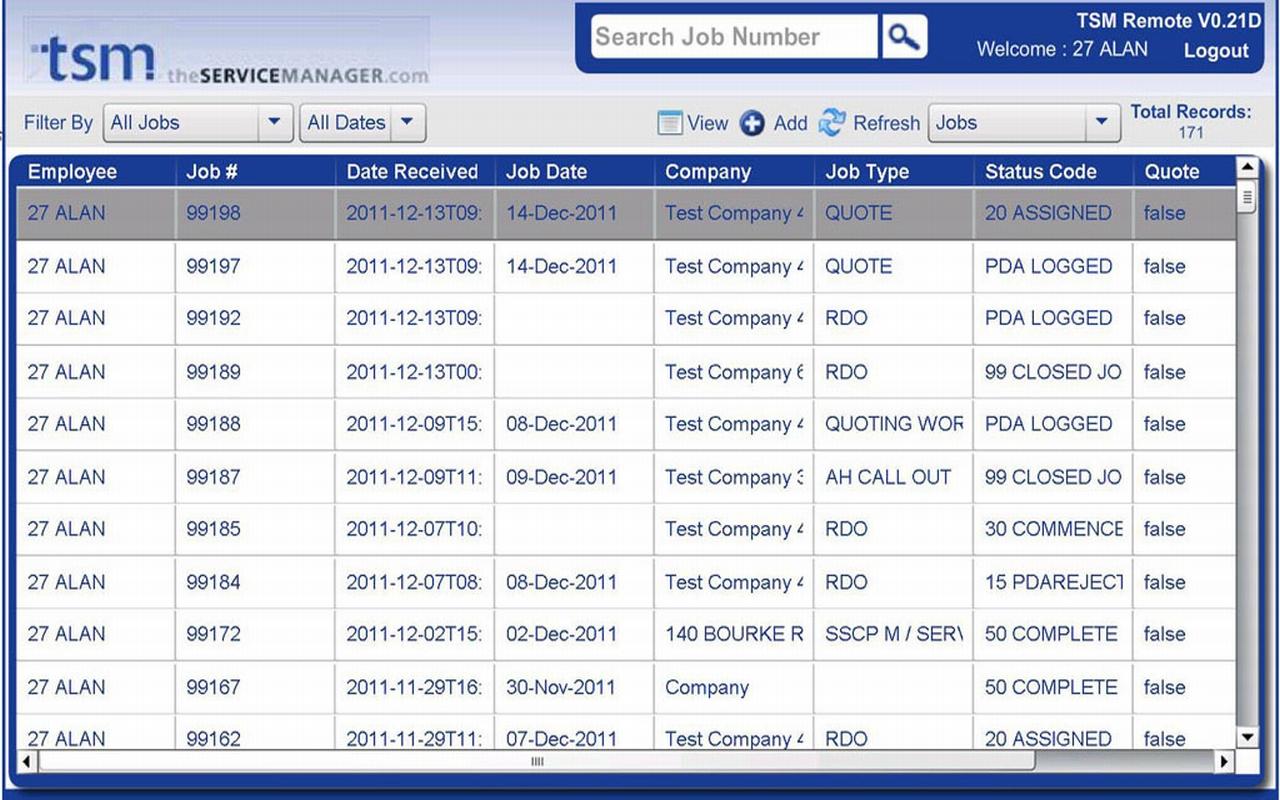
Task: Open the All Jobs filter dropdown
Action: click(x=274, y=123)
